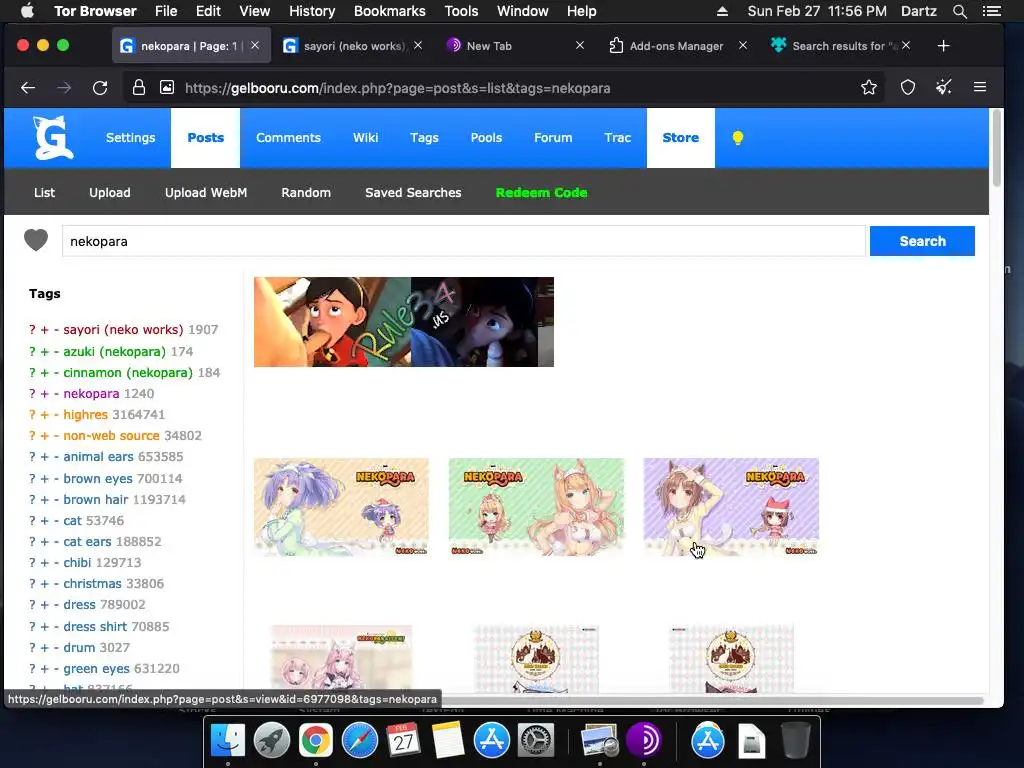Open Tor Browser icon in the dock

coord(643,741)
